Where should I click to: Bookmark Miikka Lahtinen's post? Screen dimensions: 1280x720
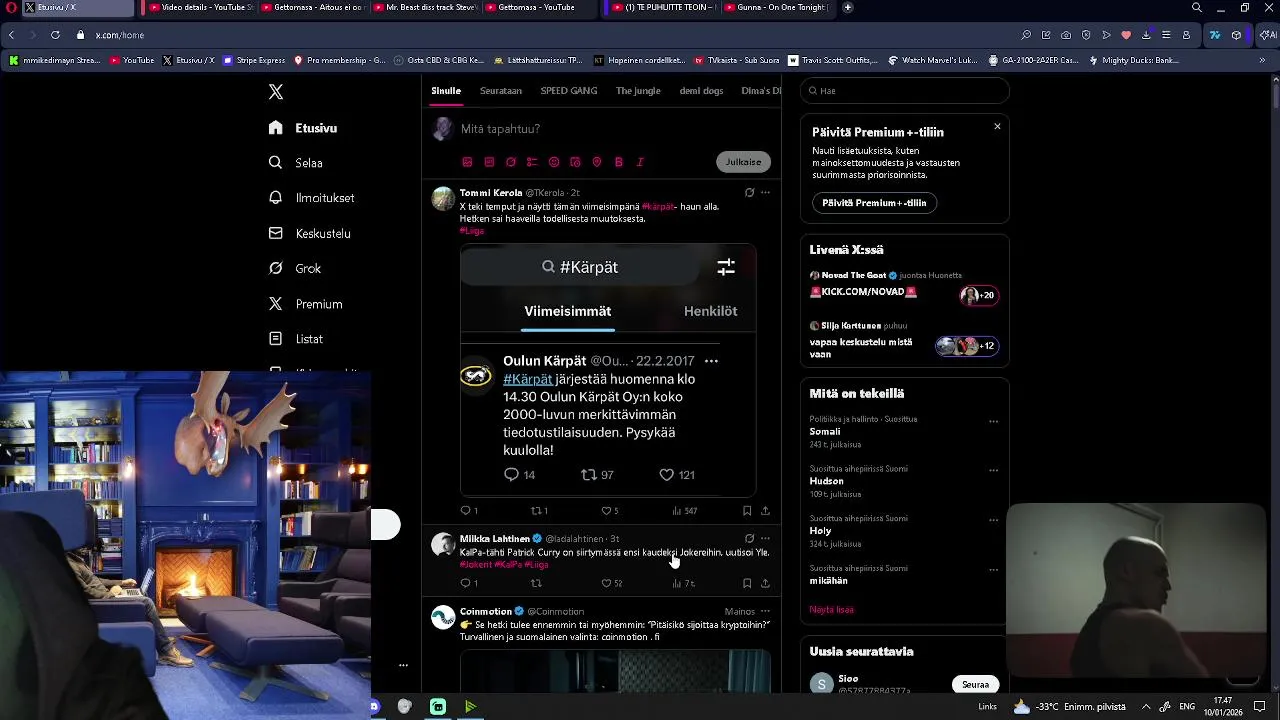coord(747,583)
